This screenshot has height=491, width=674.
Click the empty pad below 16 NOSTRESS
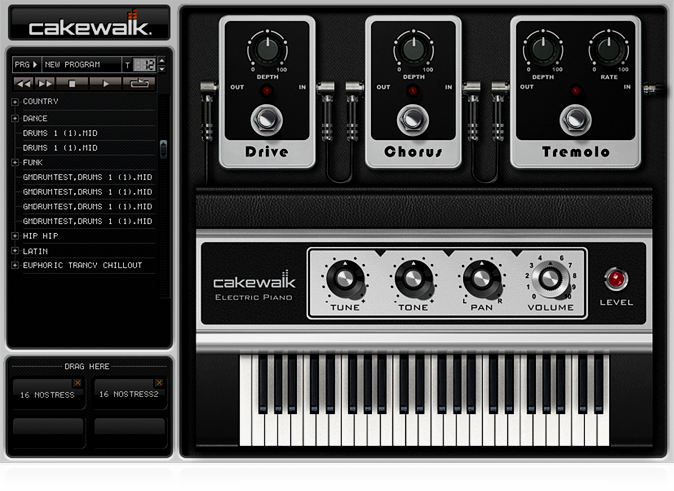pyautogui.click(x=48, y=432)
